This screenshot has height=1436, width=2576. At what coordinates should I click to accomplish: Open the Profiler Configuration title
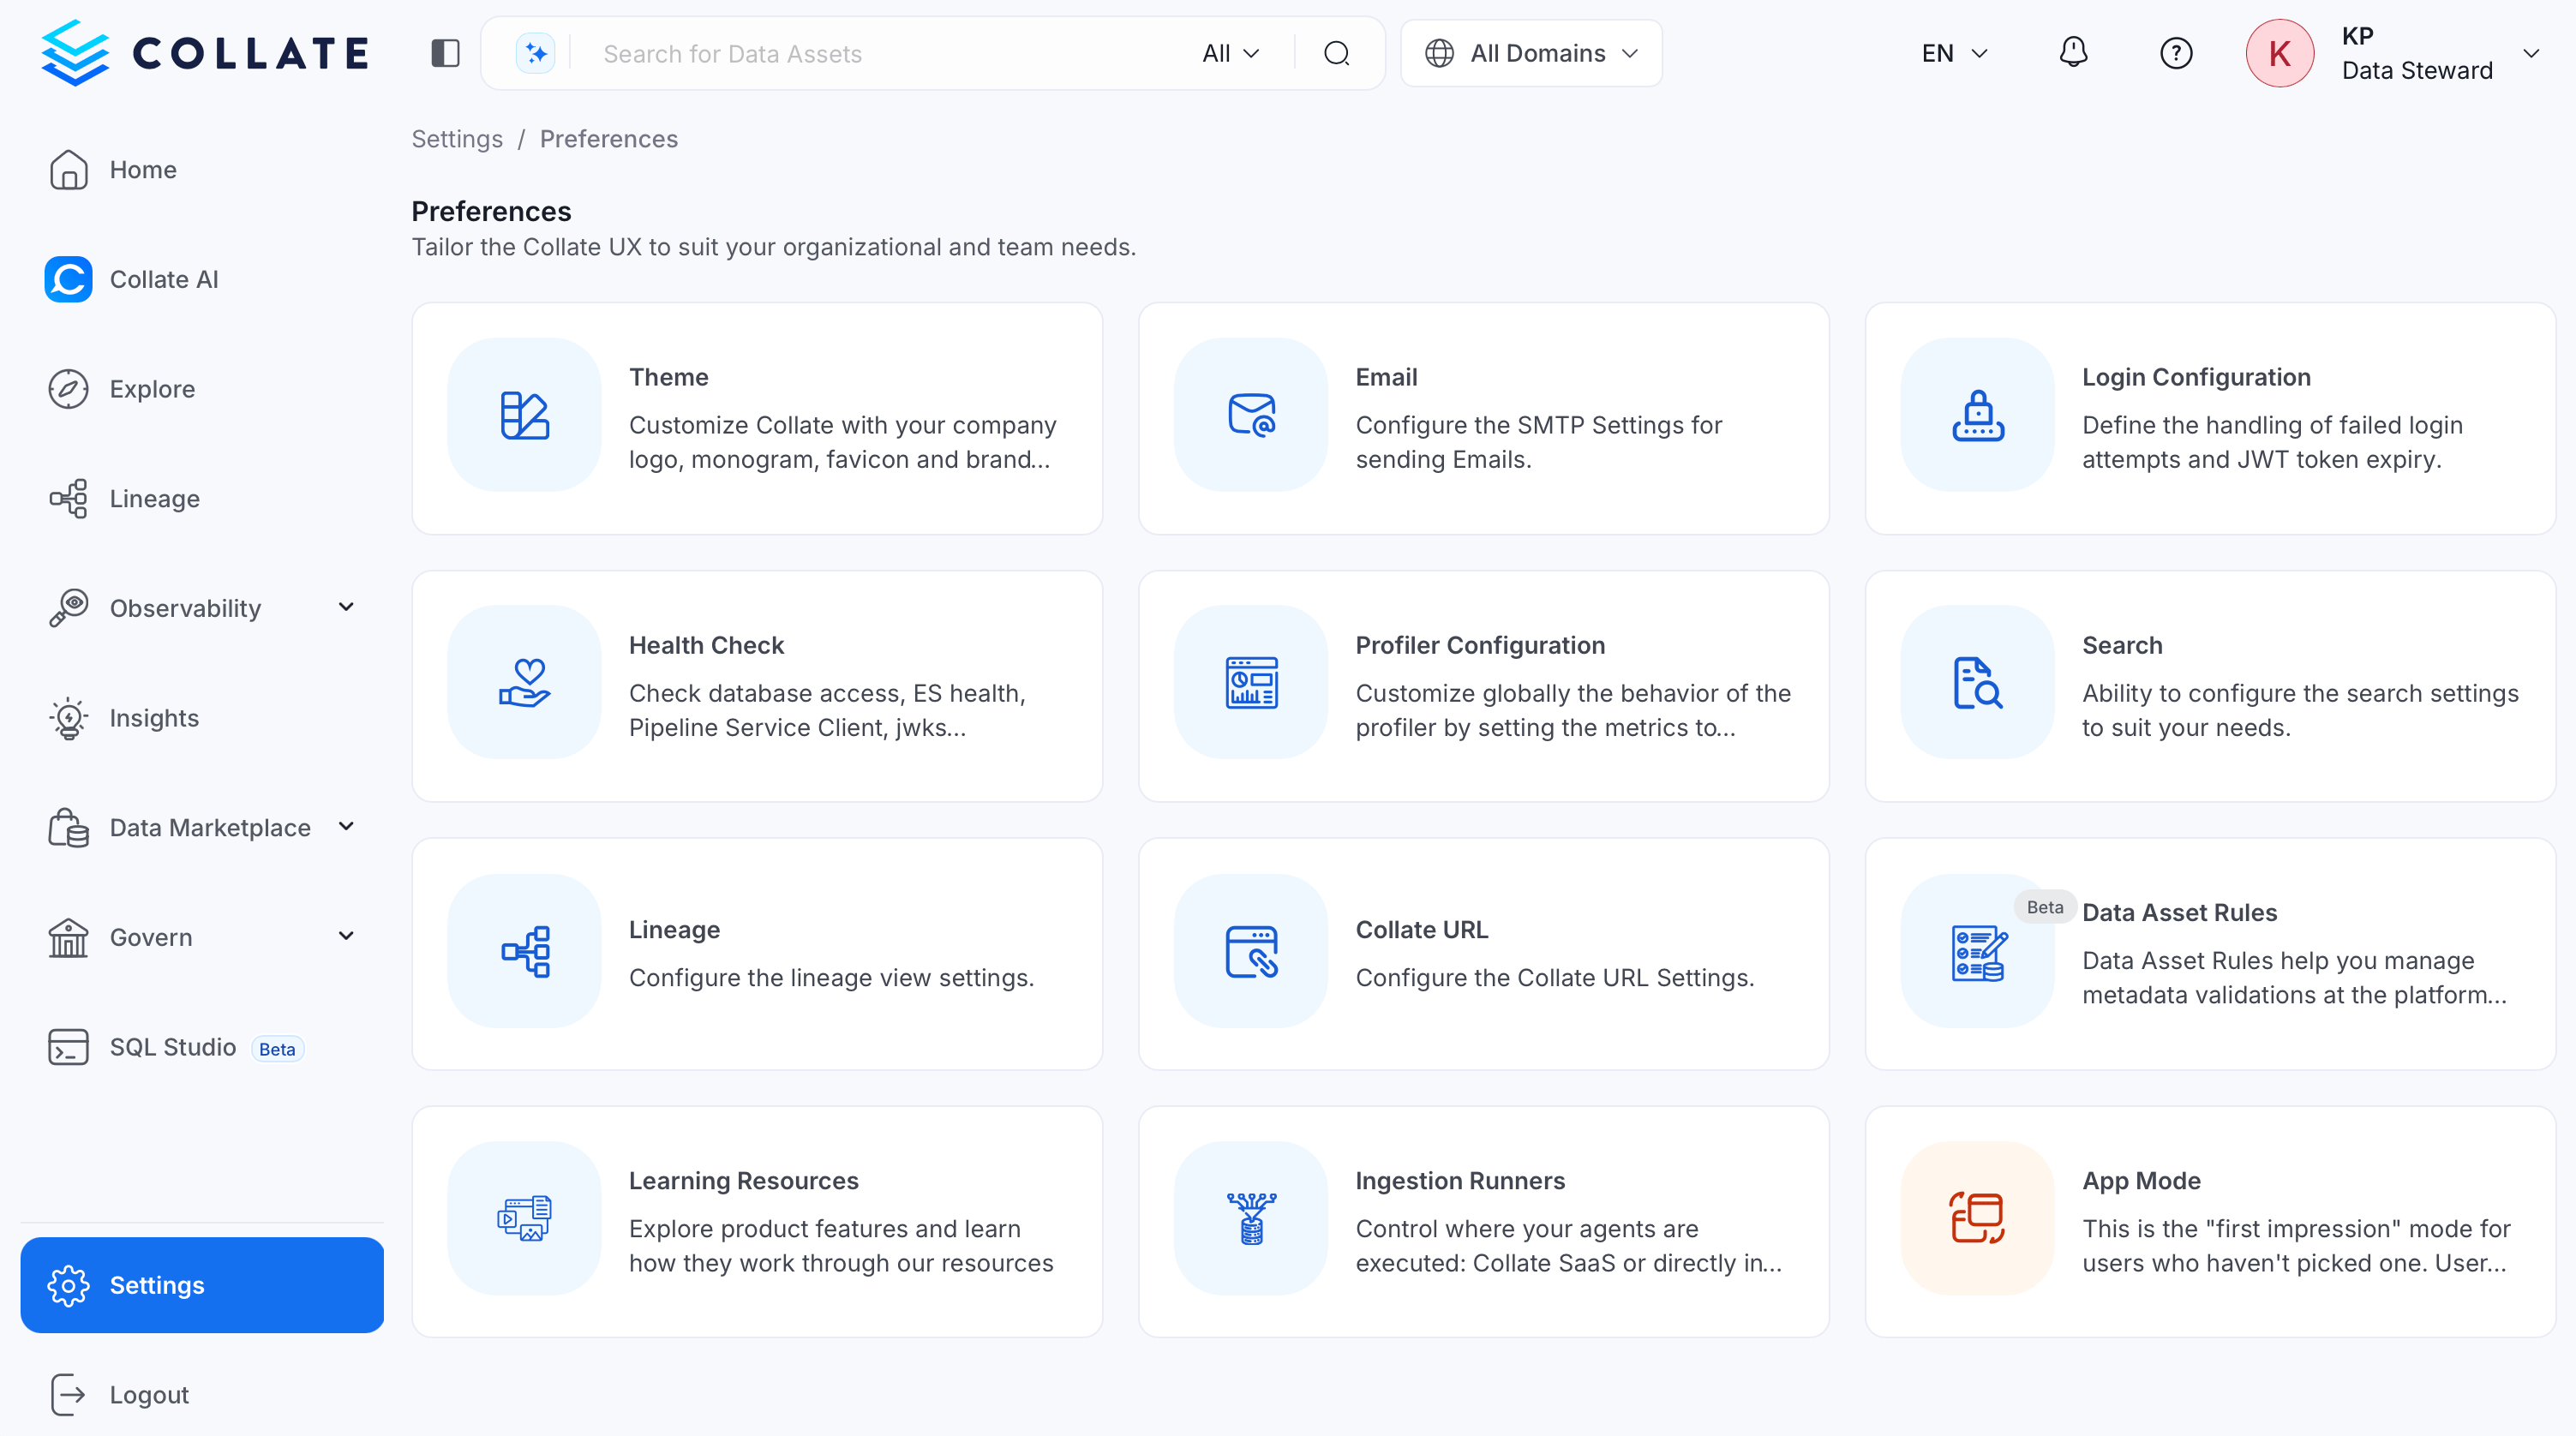point(1480,645)
